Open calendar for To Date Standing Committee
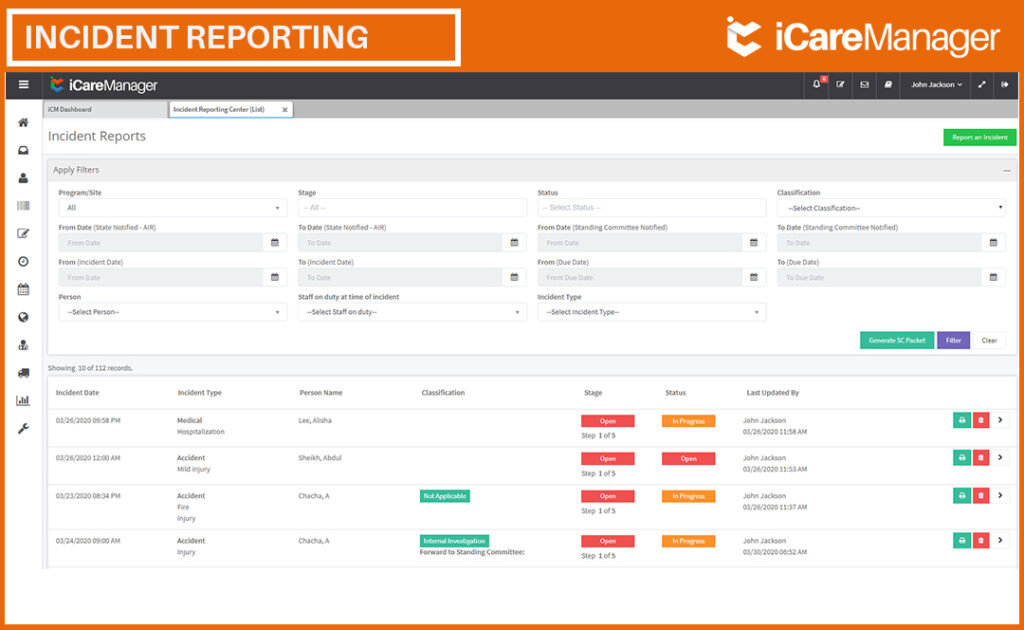 pos(993,242)
